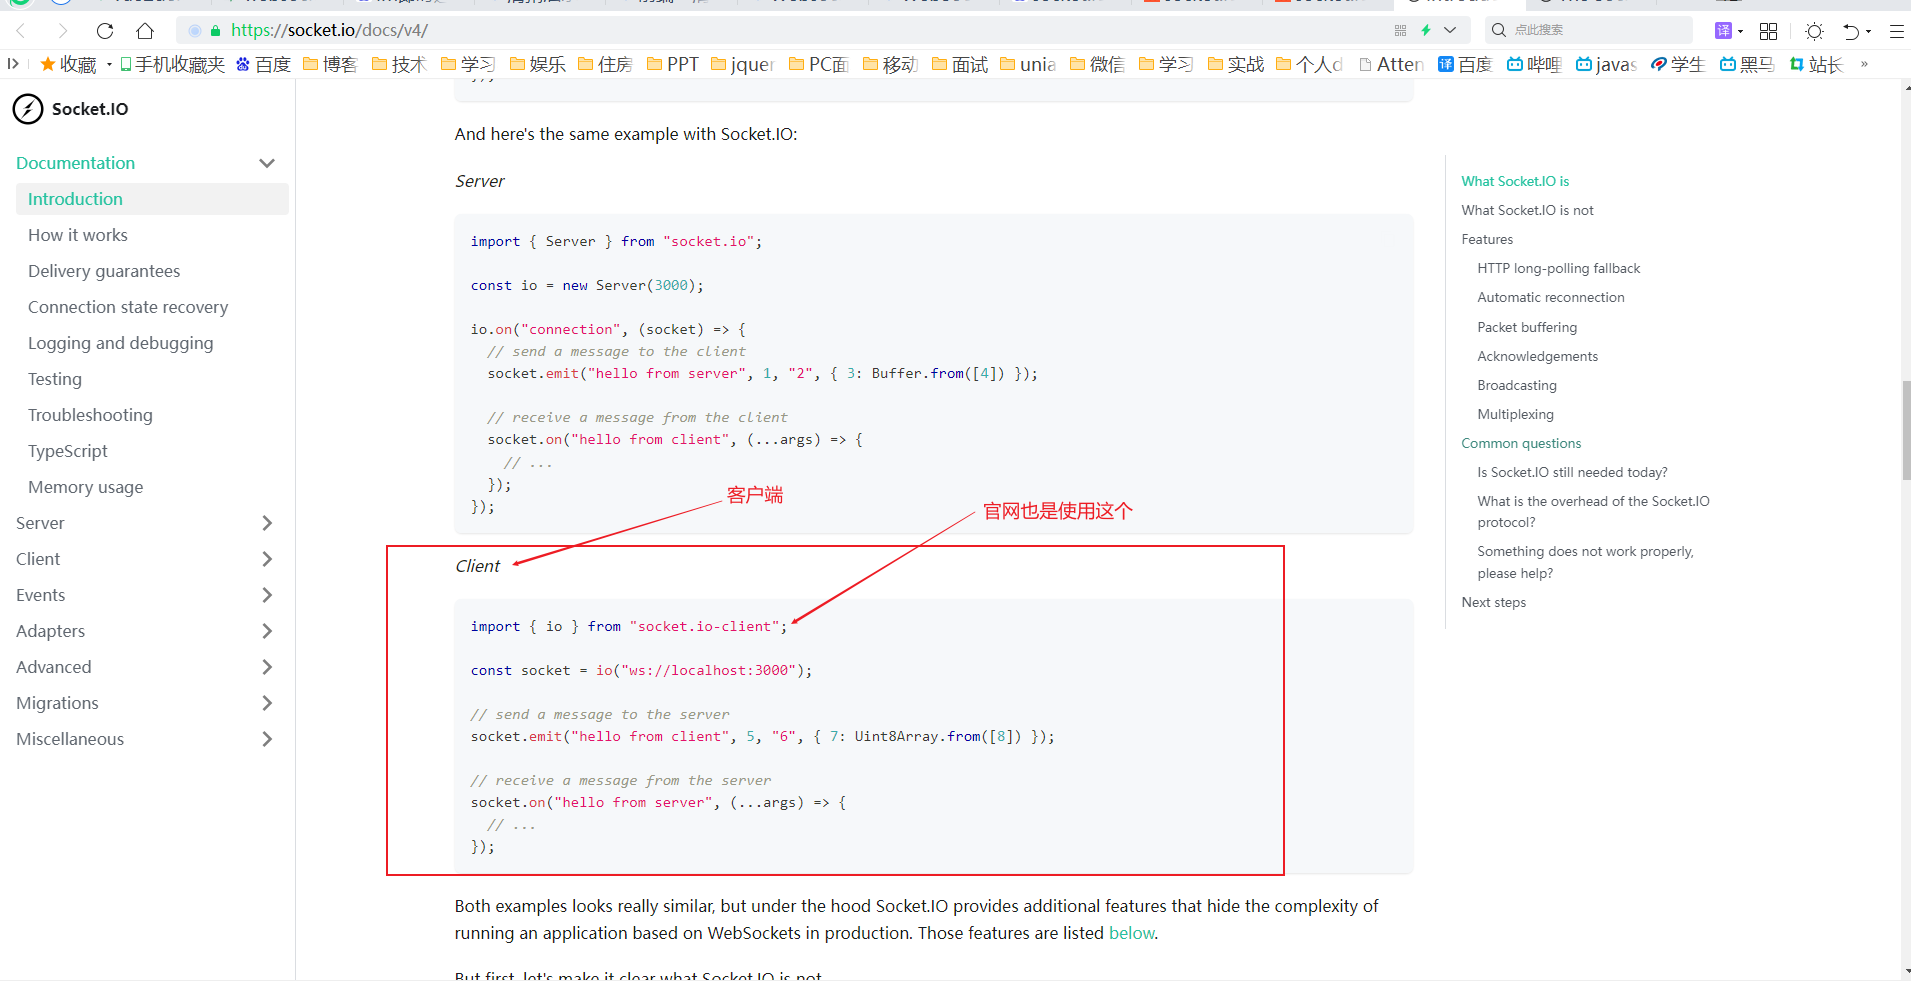The image size is (1911, 984).
Task: Open the TypeScript sidebar page
Action: tap(67, 451)
